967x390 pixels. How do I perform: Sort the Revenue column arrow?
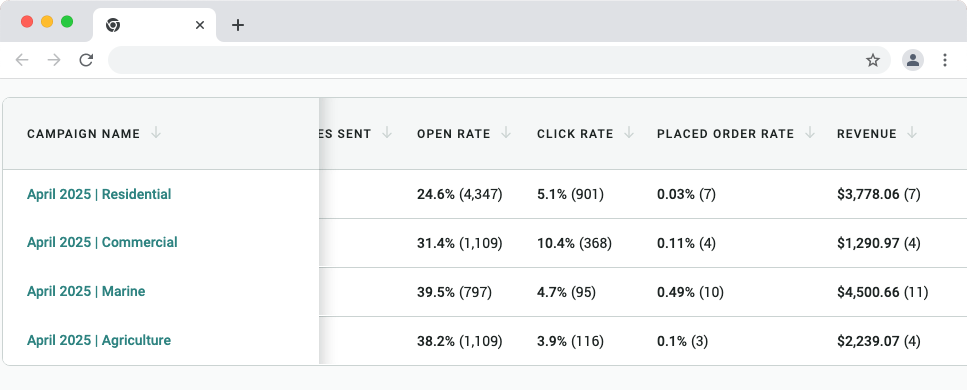coord(912,133)
